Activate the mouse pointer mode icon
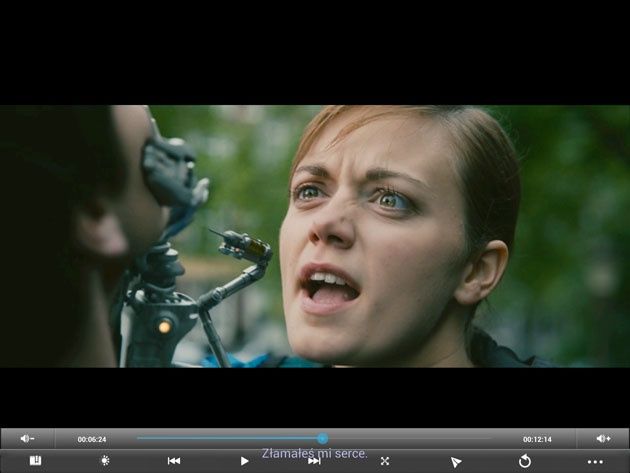This screenshot has width=630, height=473. click(455, 462)
